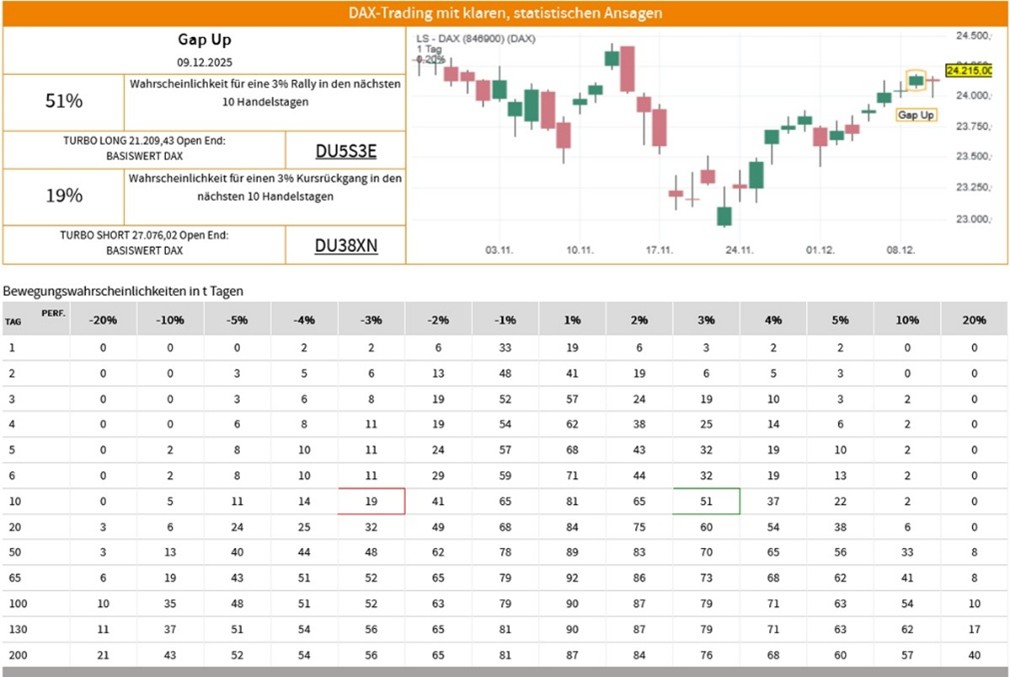Viewport: 1010px width, 677px height.
Task: Click the 24.11. date on chart axis
Action: point(739,248)
